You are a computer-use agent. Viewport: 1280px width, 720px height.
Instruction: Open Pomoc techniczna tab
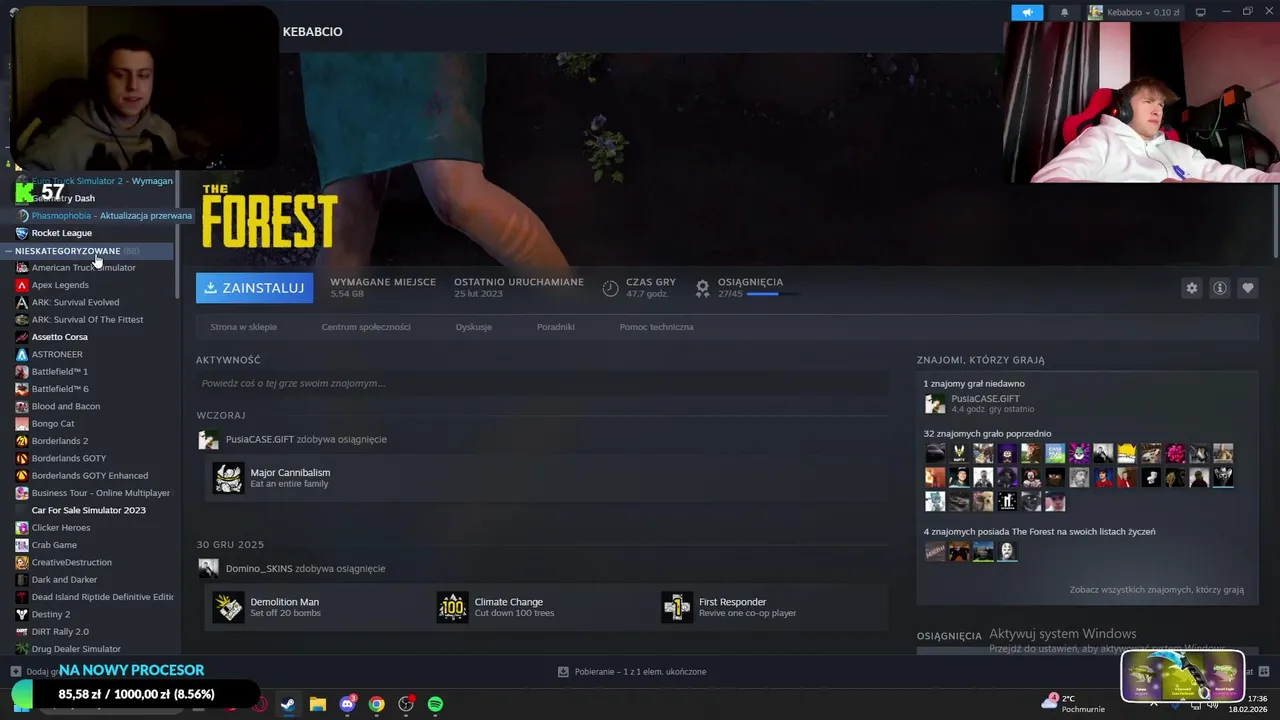(656, 327)
